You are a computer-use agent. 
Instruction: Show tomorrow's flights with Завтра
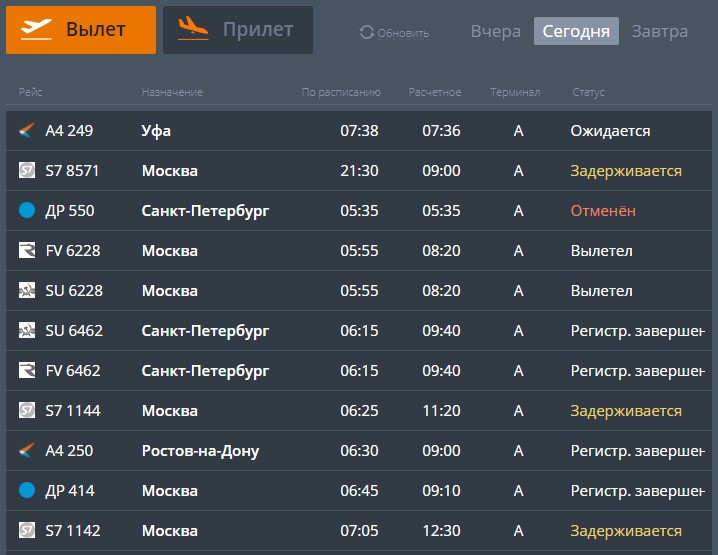click(659, 31)
